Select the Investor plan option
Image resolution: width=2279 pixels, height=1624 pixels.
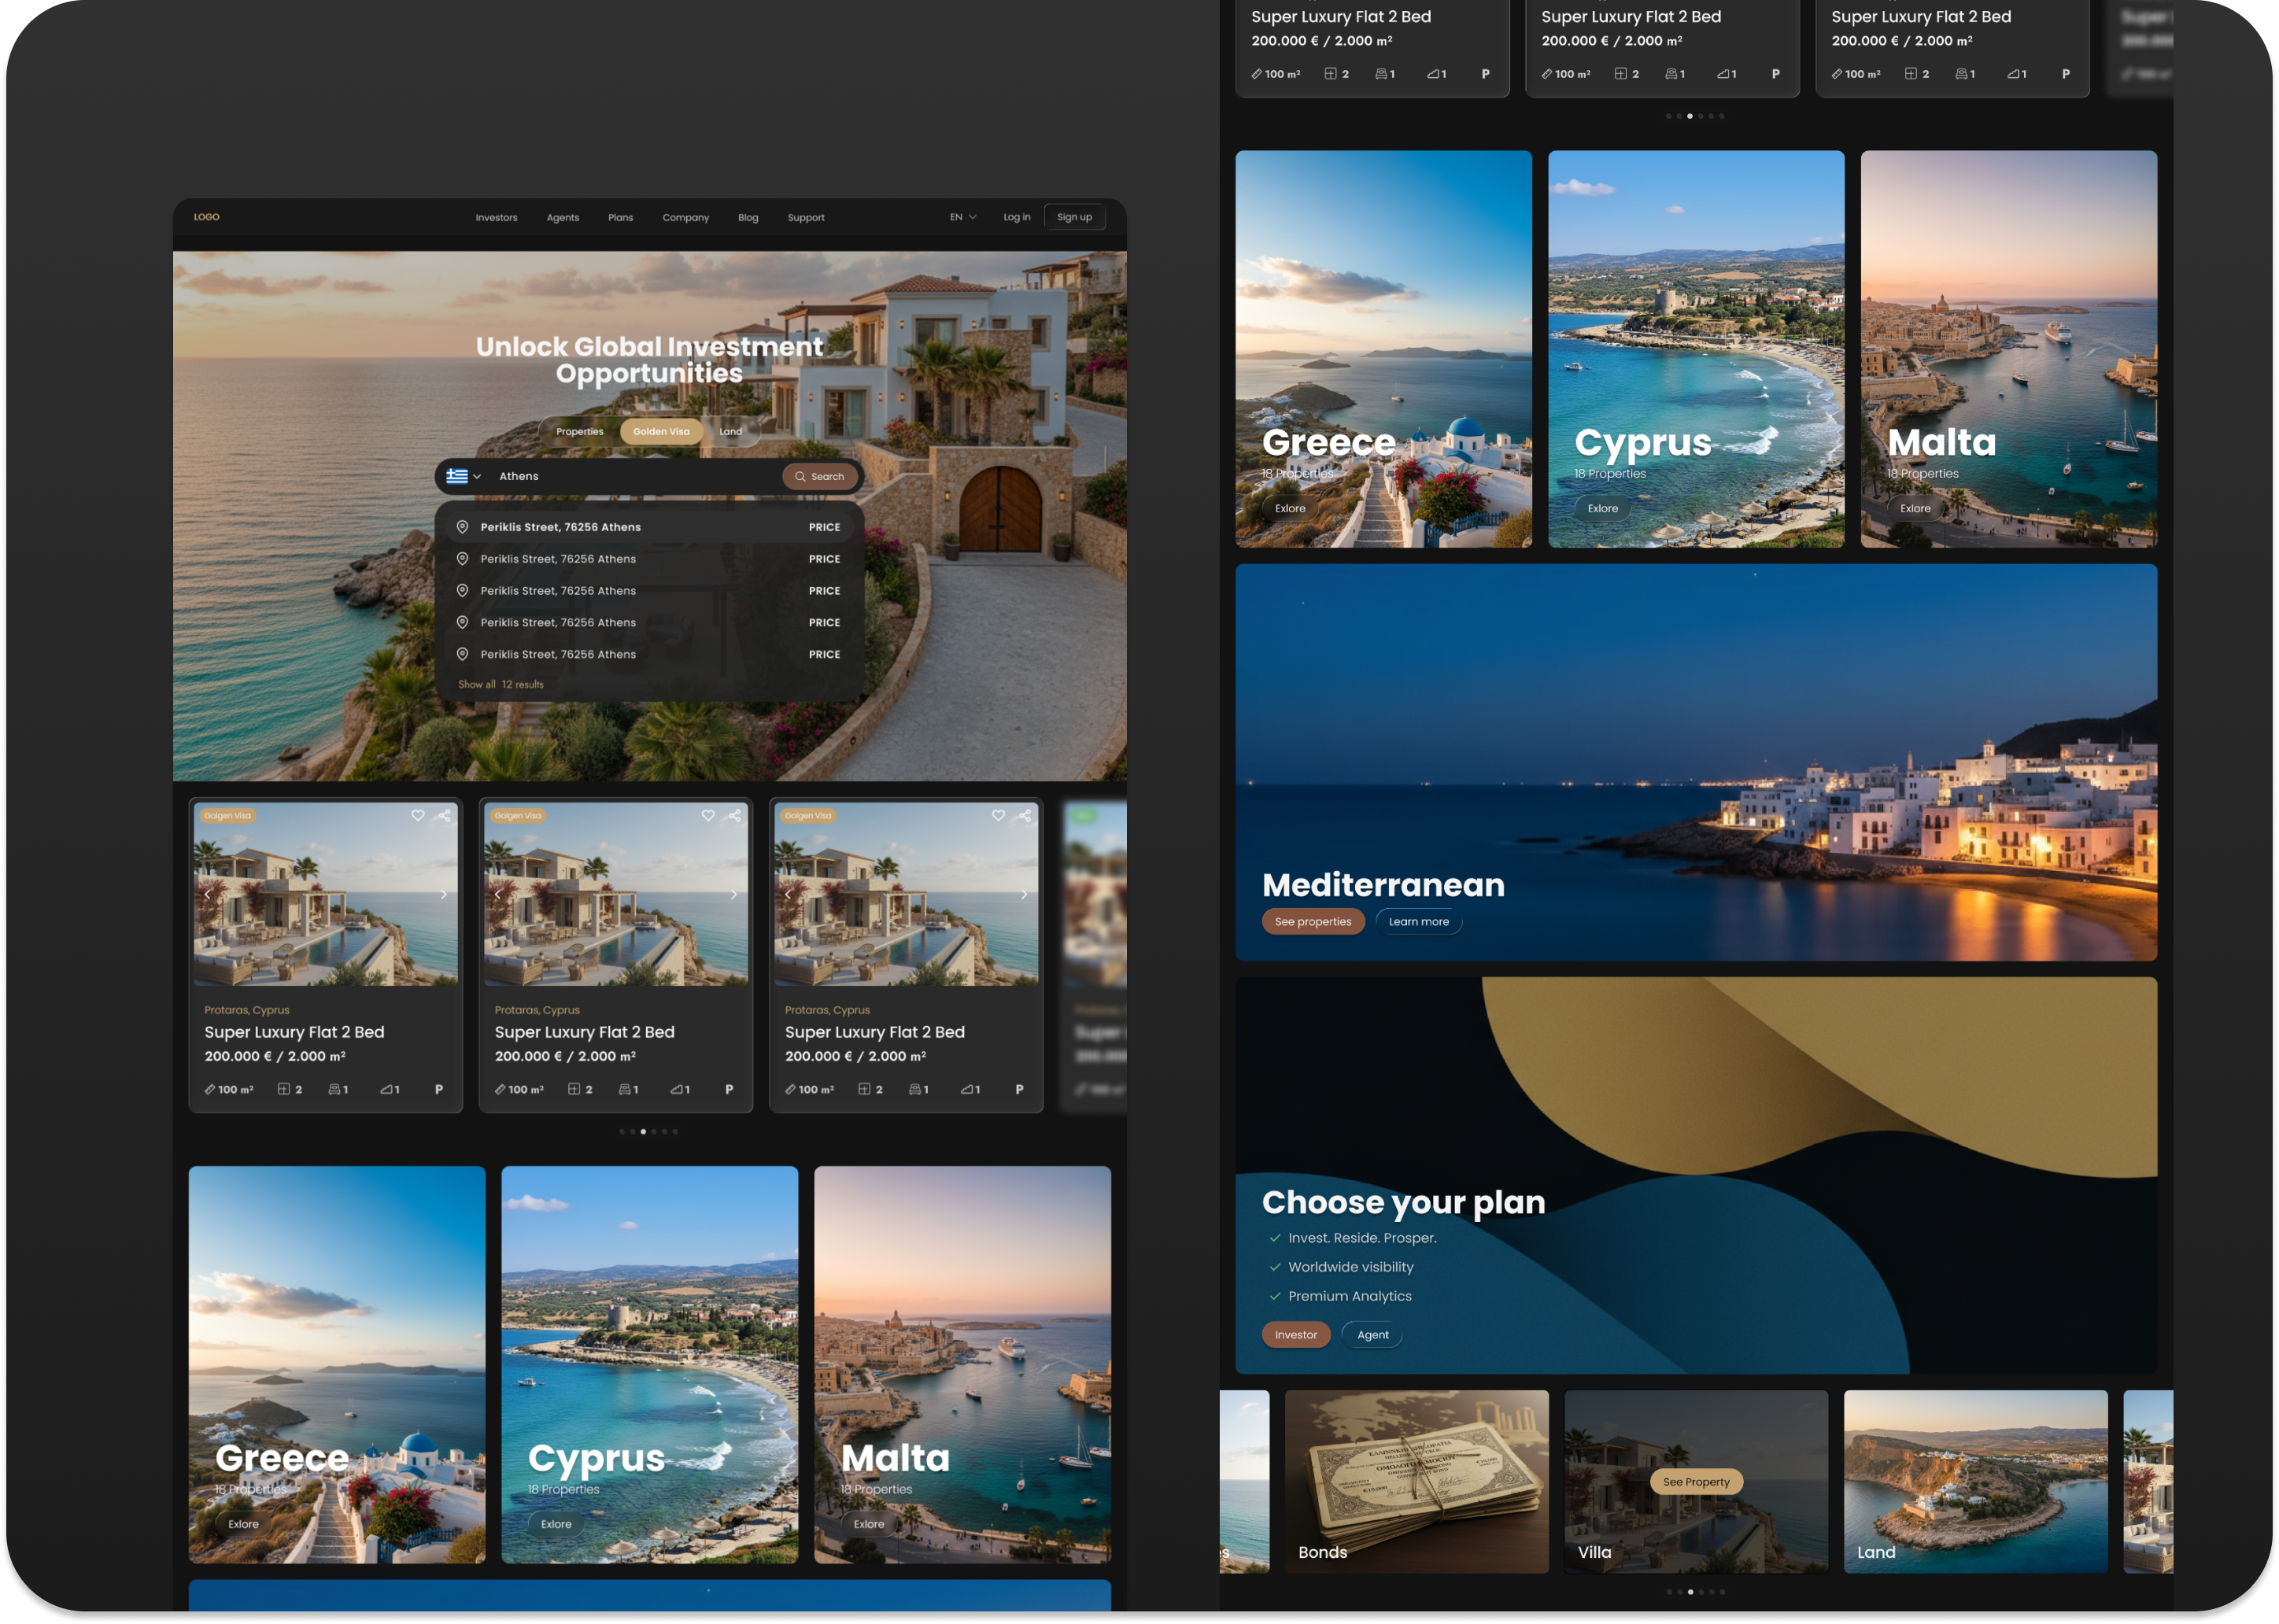tap(1296, 1334)
